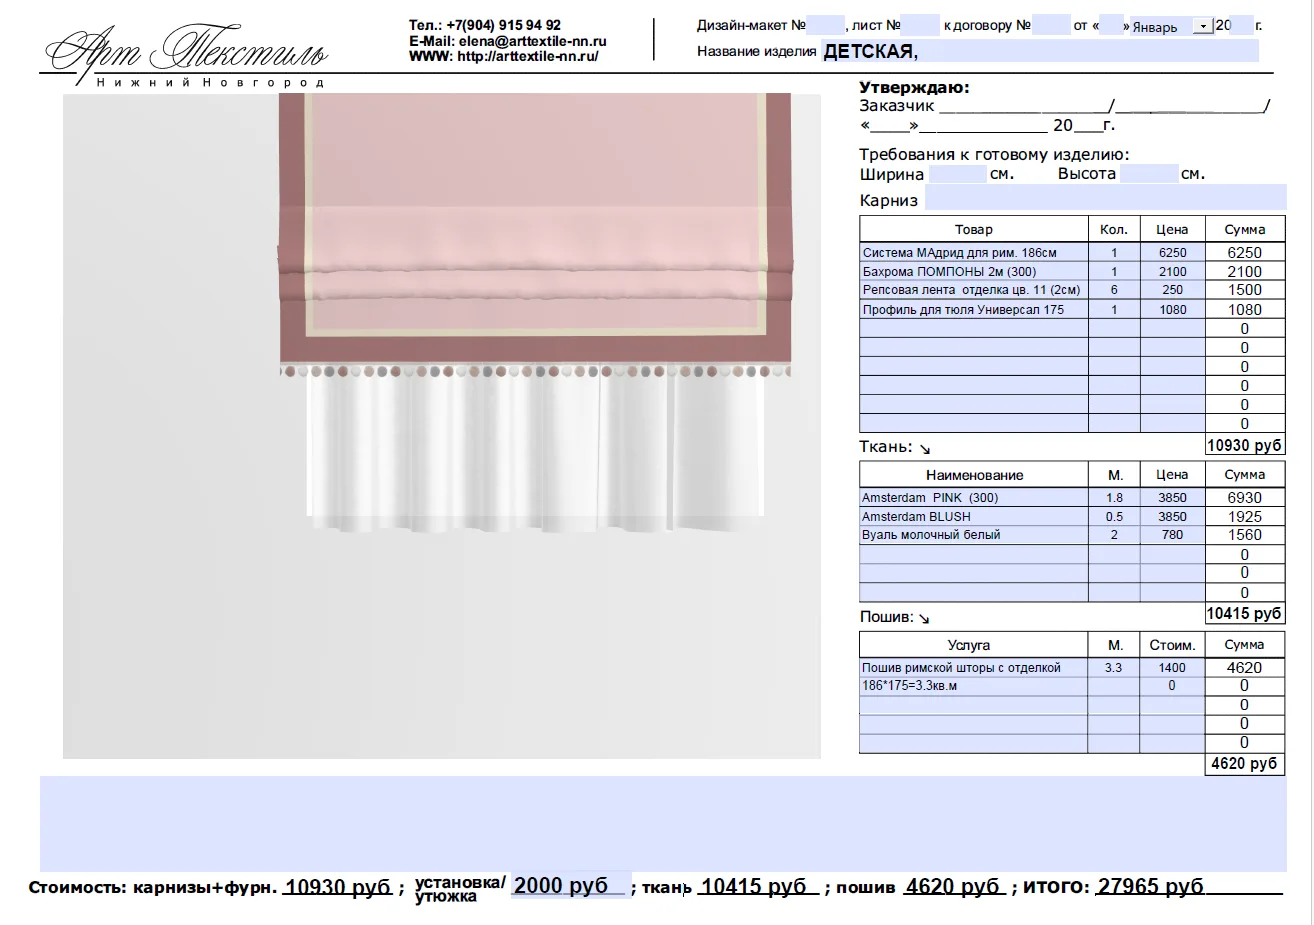Click email elena@arttextile-nn.ru
This screenshot has height=925, width=1314.
tap(533, 41)
